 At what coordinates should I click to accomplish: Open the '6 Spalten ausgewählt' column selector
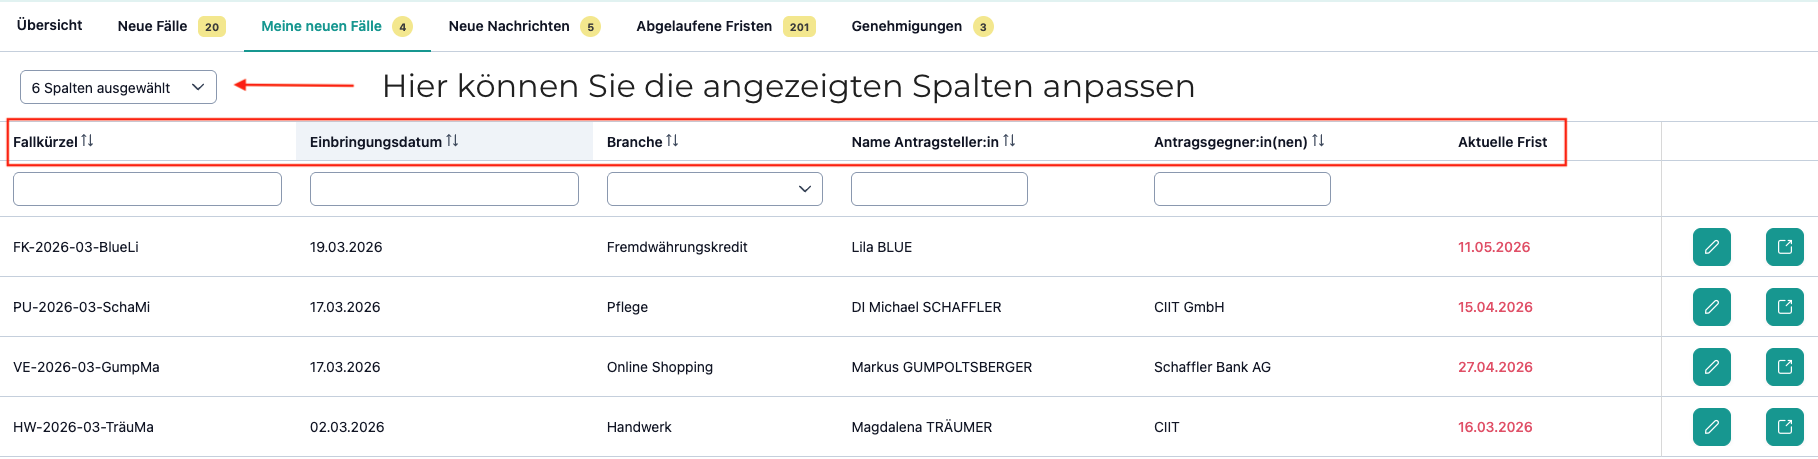(x=118, y=87)
